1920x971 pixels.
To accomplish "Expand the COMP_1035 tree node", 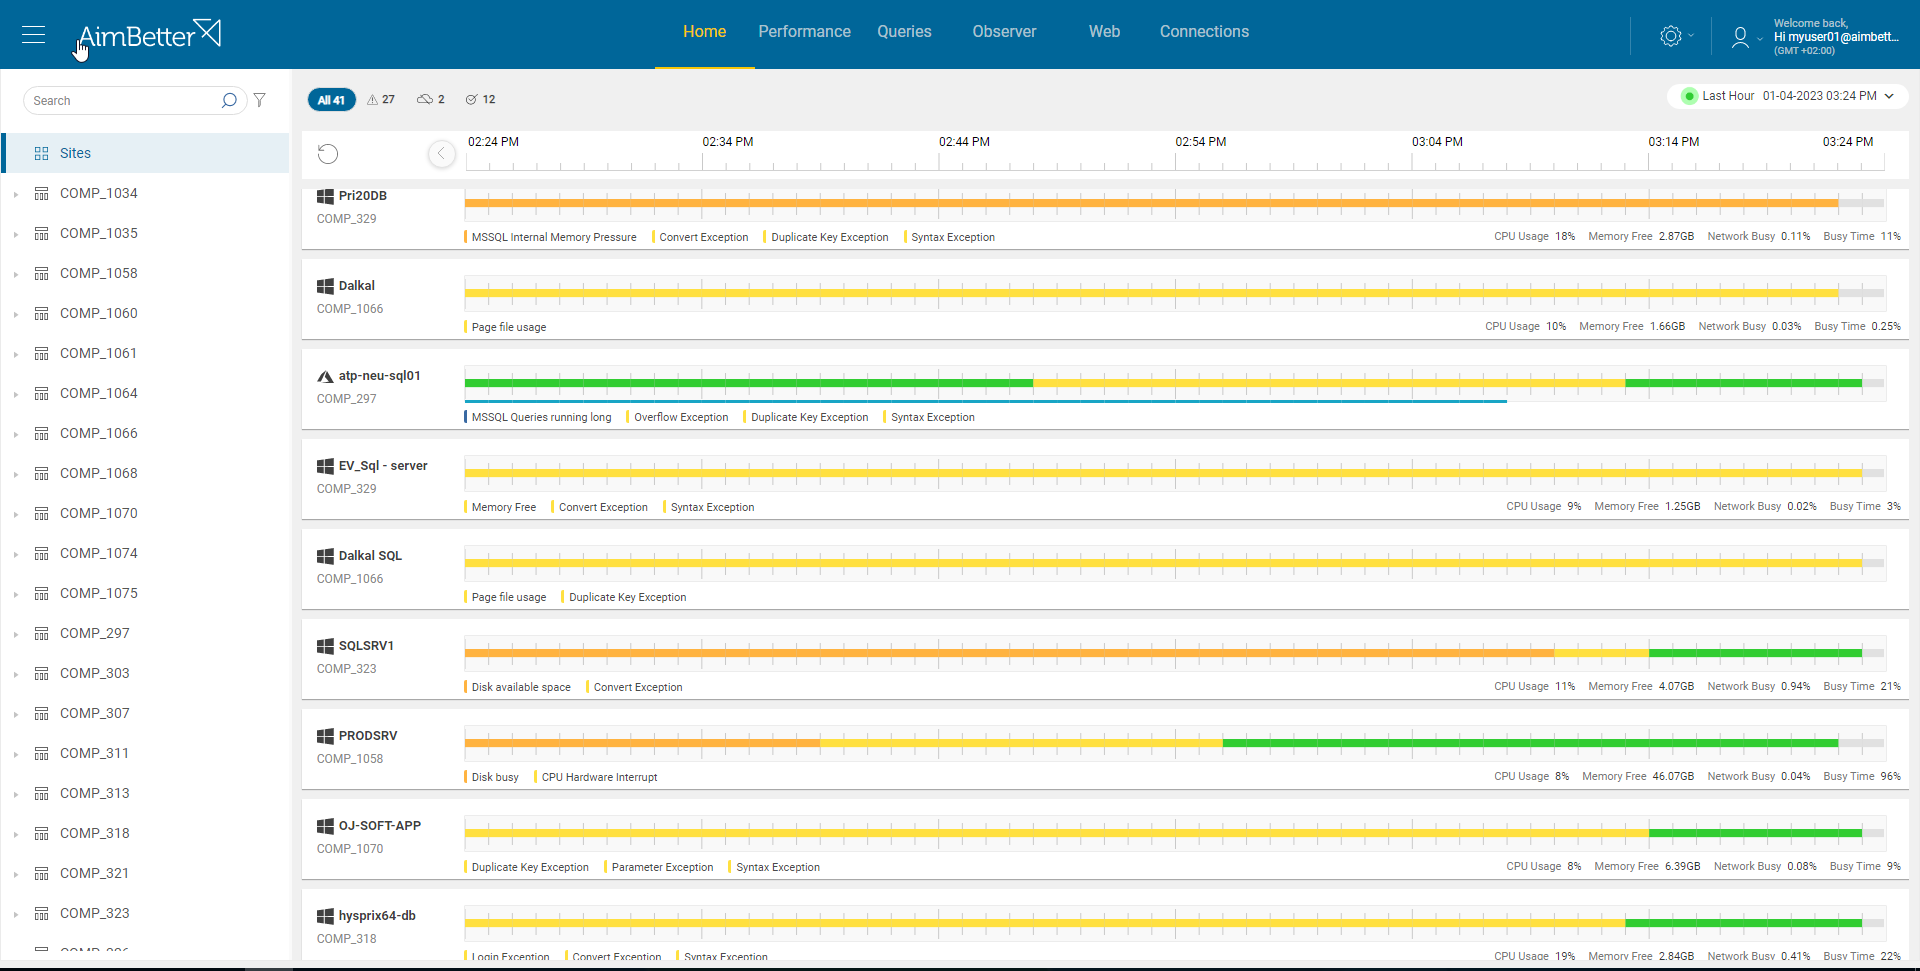I will pyautogui.click(x=16, y=234).
